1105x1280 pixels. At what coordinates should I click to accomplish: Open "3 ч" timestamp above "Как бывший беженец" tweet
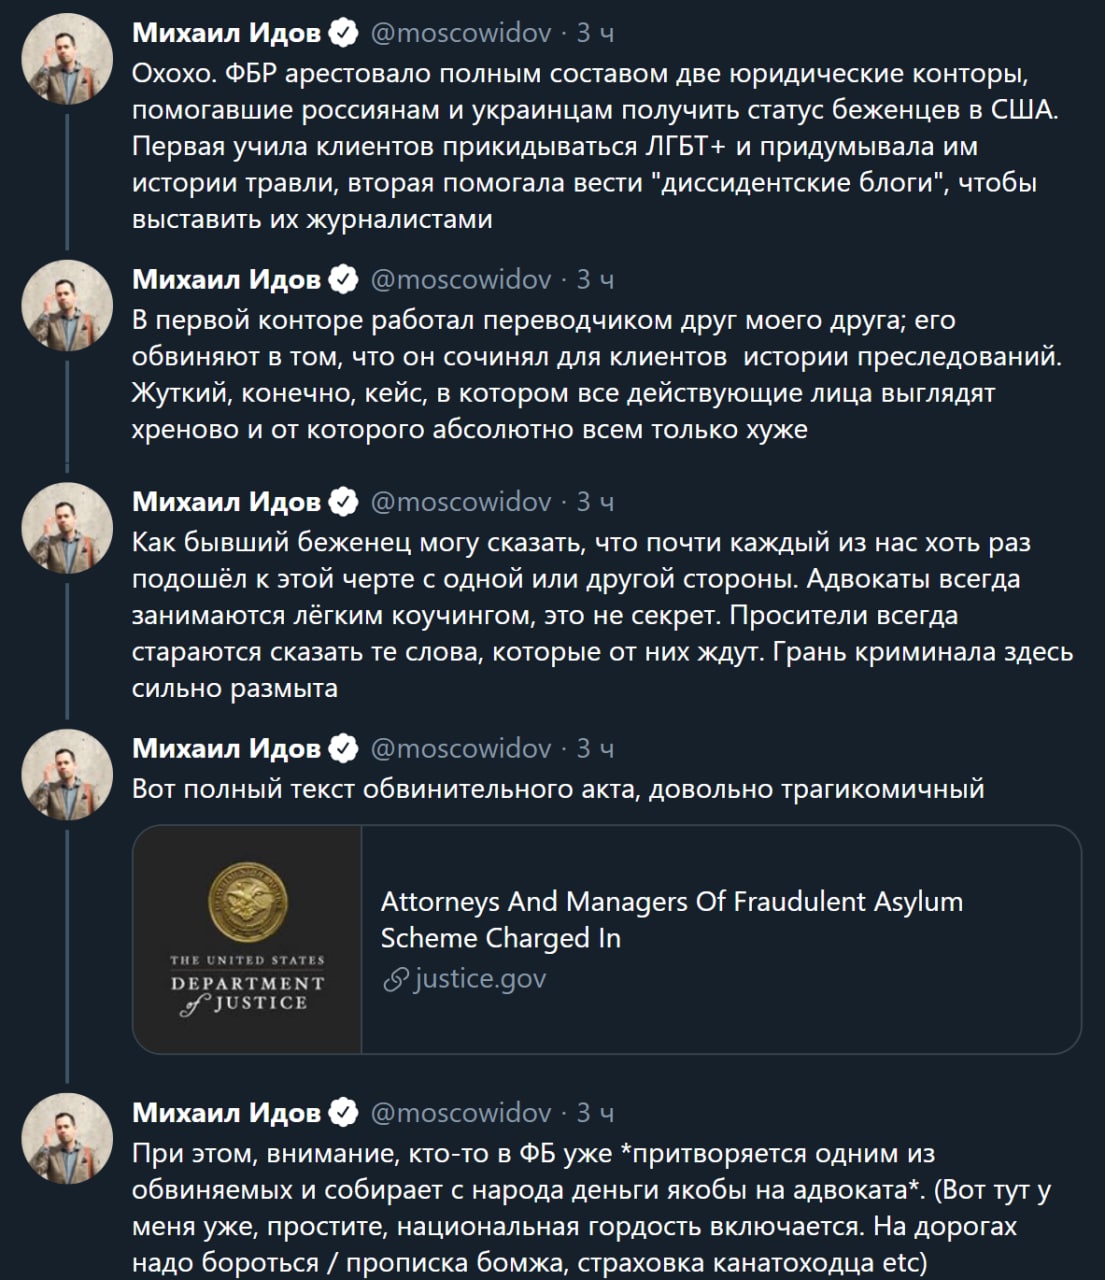(x=595, y=502)
